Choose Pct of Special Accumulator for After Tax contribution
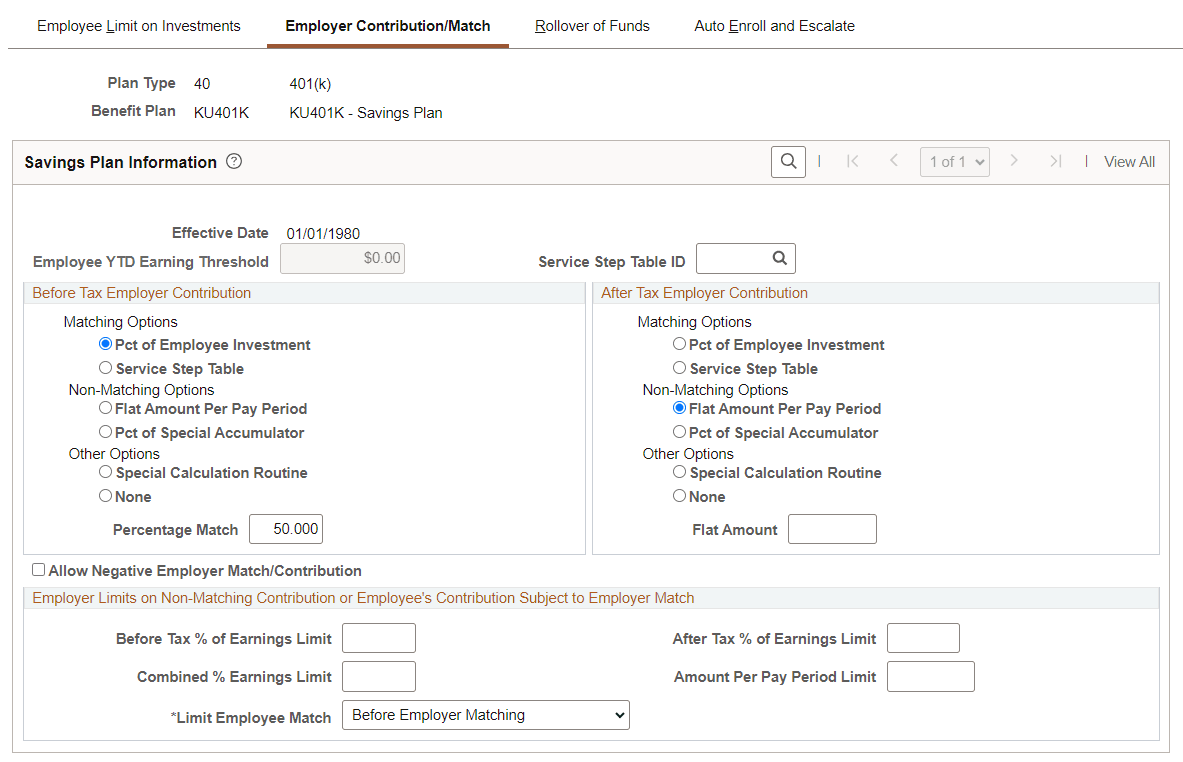 click(679, 432)
